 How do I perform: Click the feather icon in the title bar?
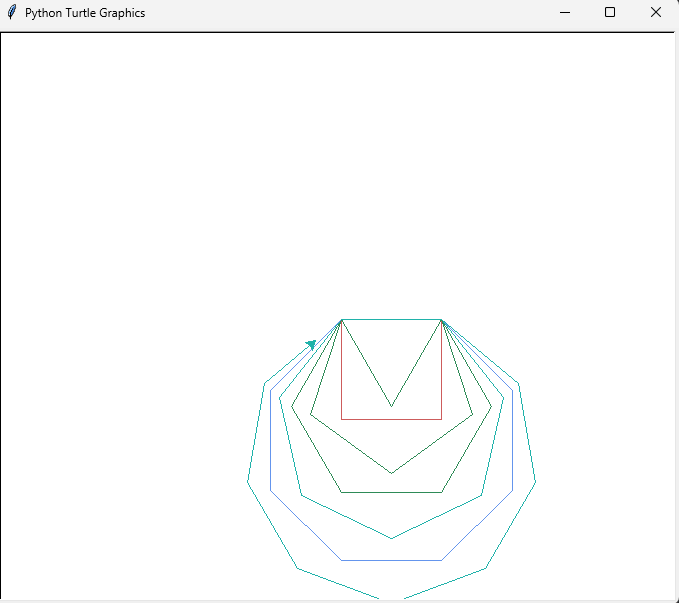pos(12,13)
